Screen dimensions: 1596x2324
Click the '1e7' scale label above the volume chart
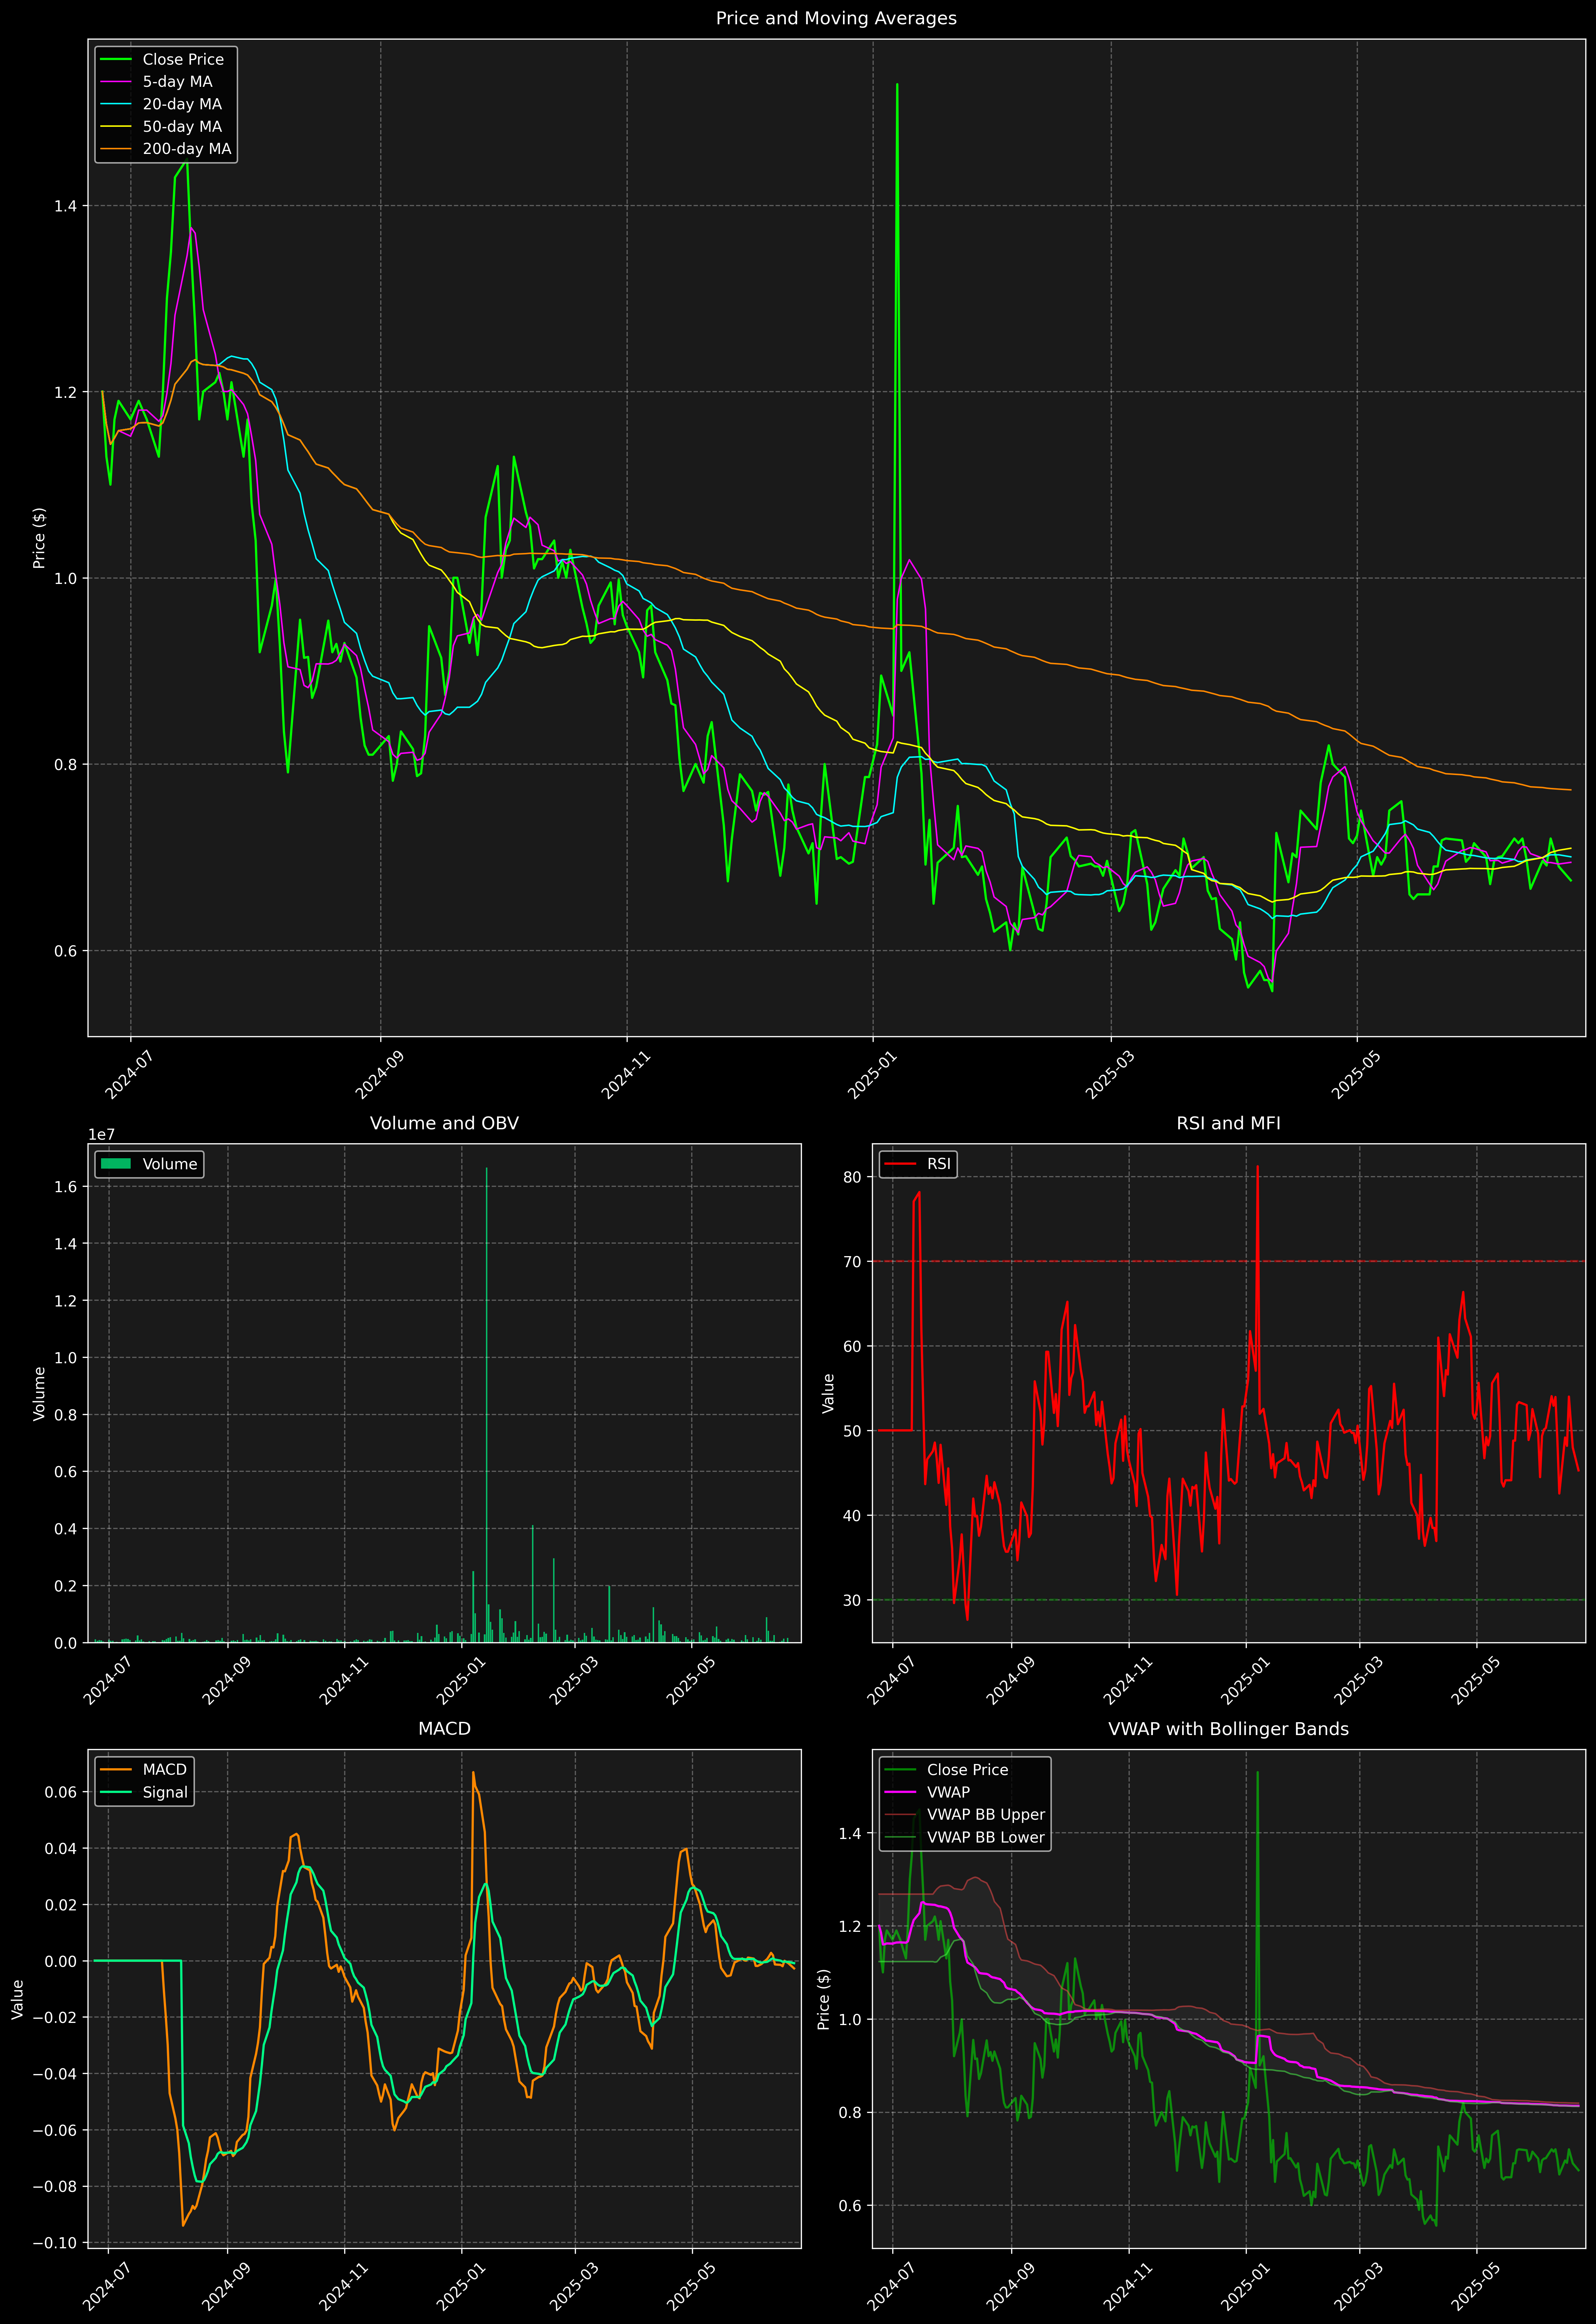pos(101,1134)
